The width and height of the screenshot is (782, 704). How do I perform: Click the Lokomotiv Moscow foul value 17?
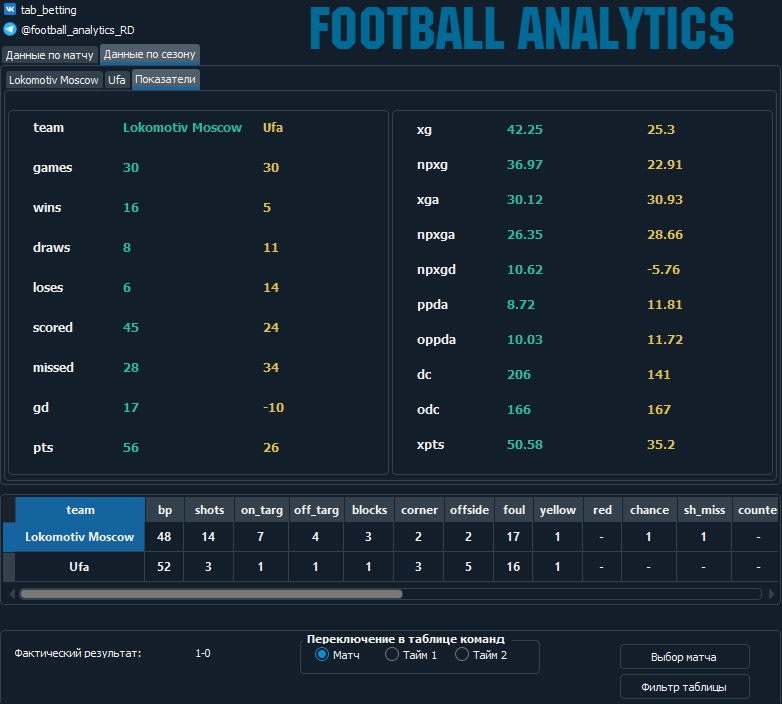point(513,536)
